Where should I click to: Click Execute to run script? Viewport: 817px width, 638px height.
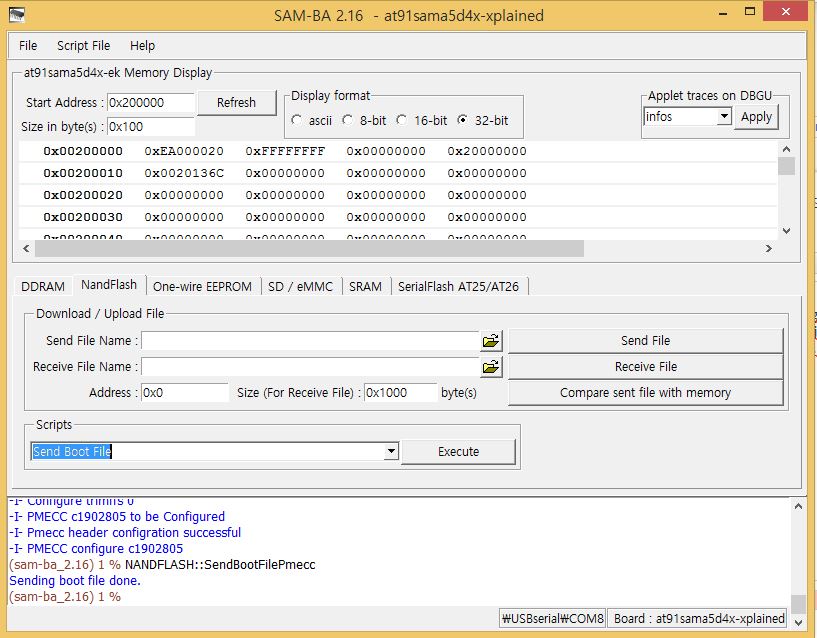(x=458, y=452)
